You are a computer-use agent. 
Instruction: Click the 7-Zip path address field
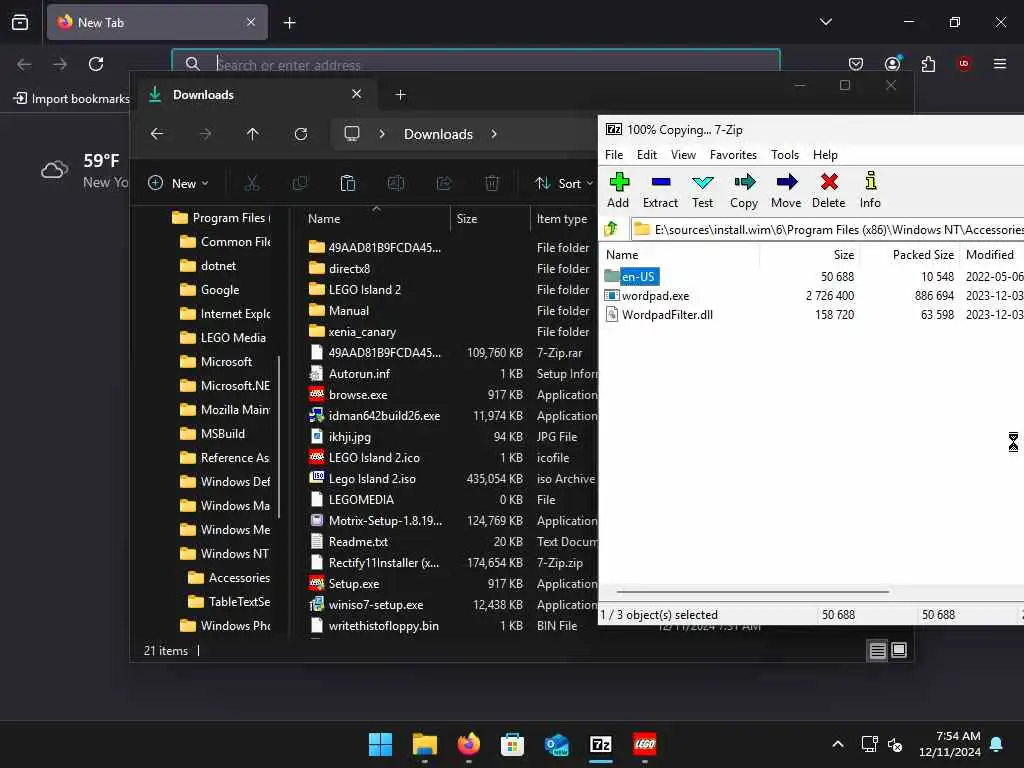(x=829, y=229)
